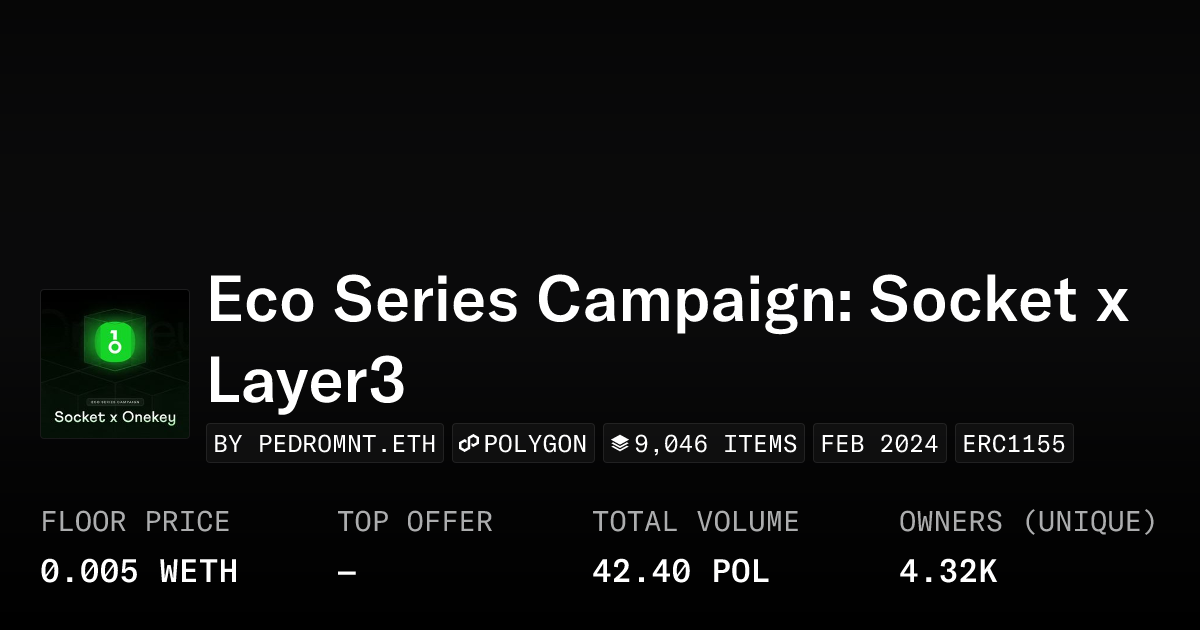This screenshot has width=1200, height=630.
Task: Click the Polygon chain link icon
Action: (x=469, y=443)
